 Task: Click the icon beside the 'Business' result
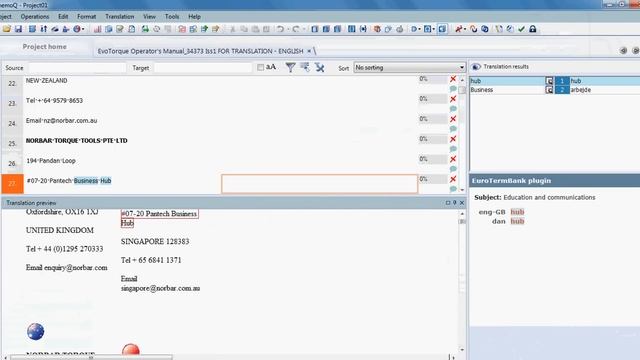tap(549, 90)
